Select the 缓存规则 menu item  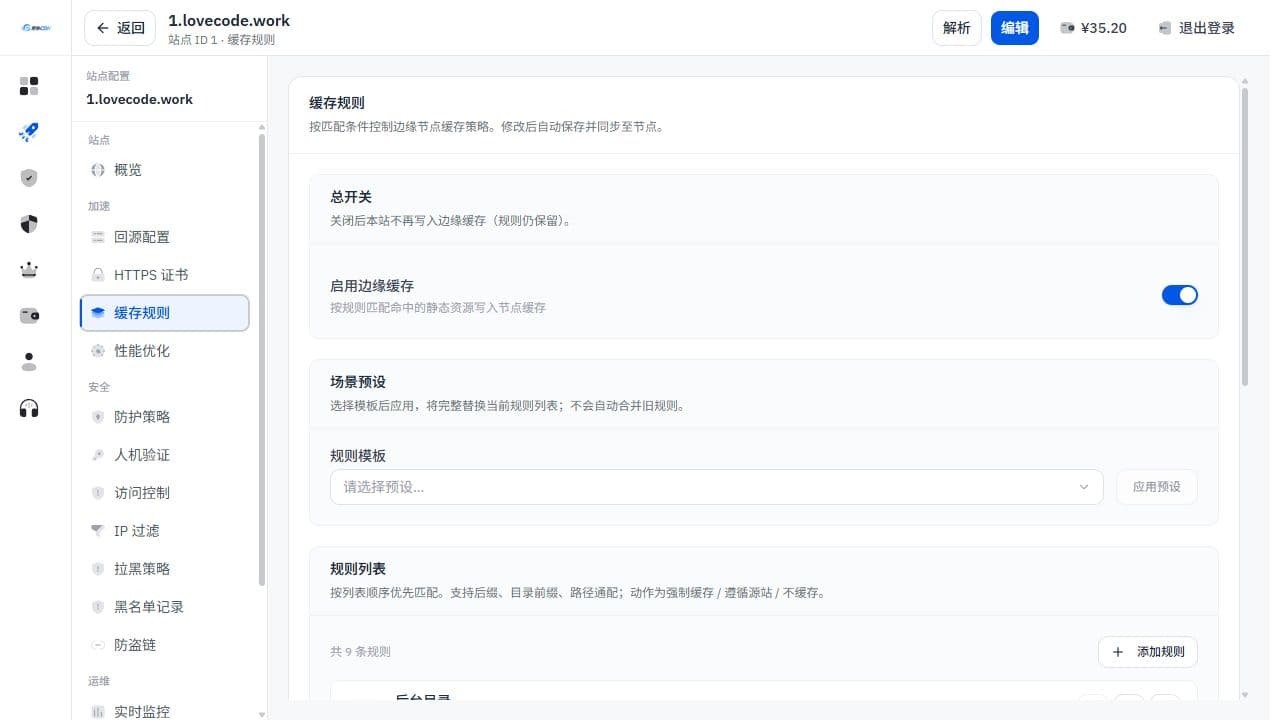tap(164, 313)
